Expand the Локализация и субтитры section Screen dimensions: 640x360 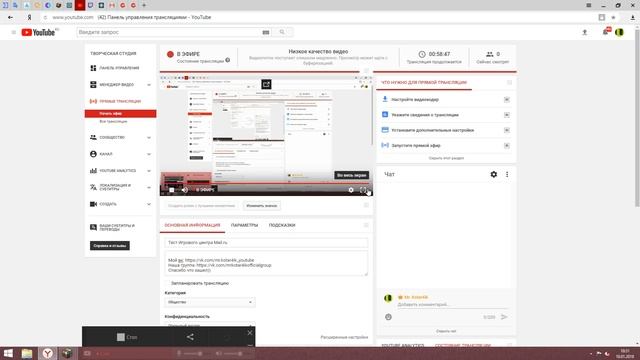point(149,187)
